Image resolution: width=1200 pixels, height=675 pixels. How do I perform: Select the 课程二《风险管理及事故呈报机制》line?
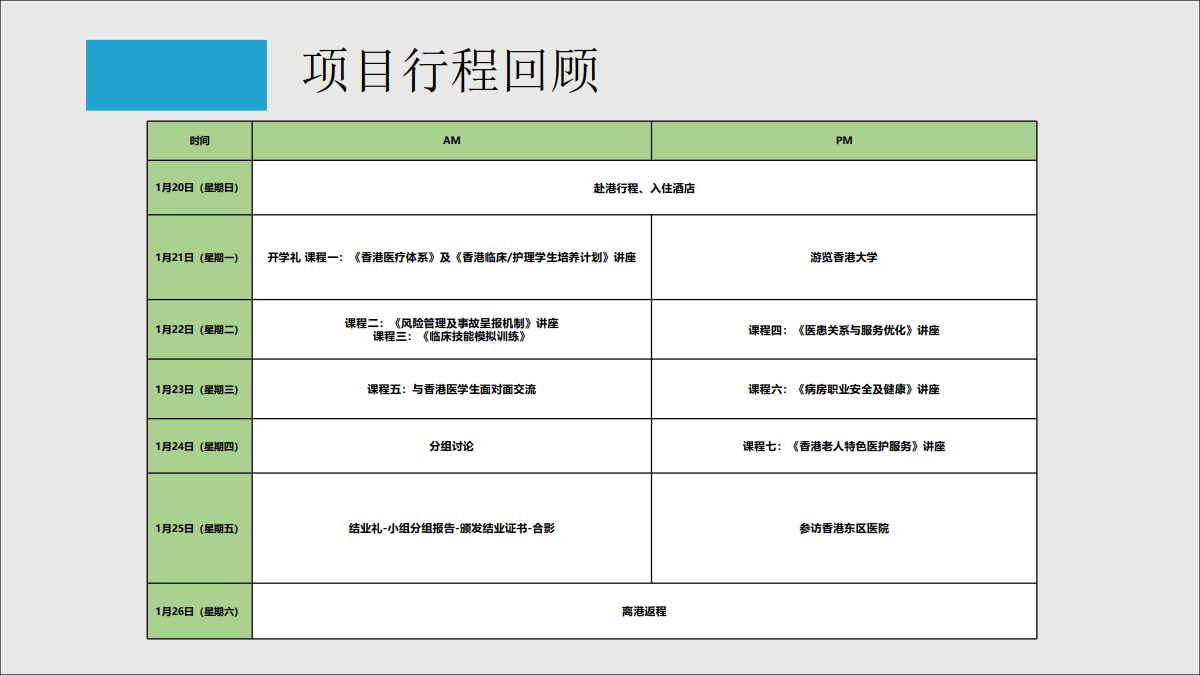point(452,323)
